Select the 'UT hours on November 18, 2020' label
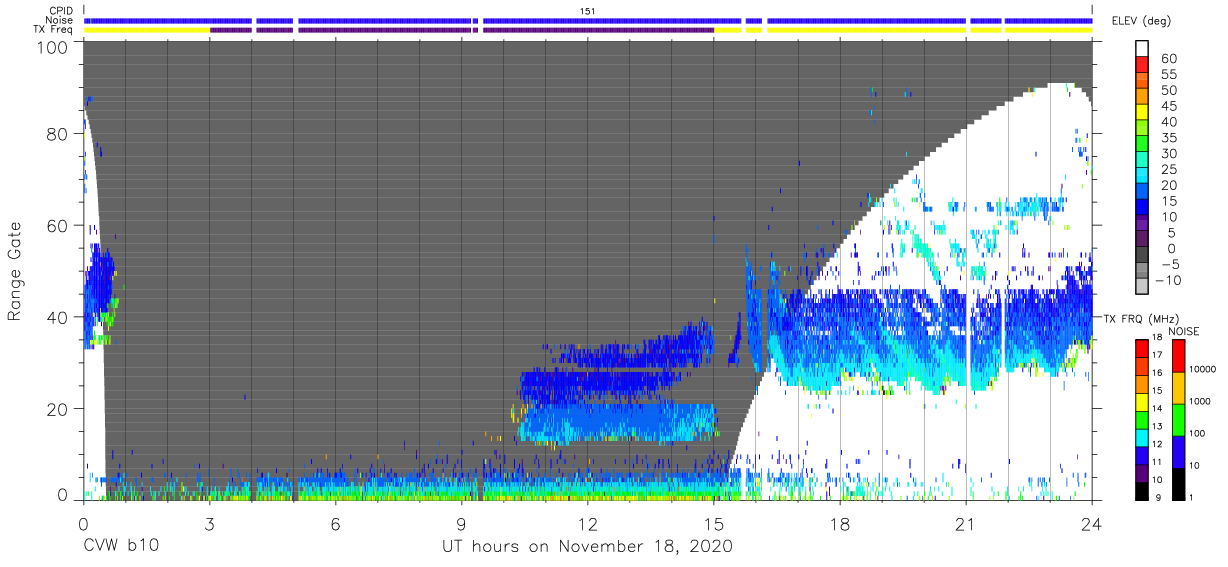The image size is (1228, 567). (588, 547)
